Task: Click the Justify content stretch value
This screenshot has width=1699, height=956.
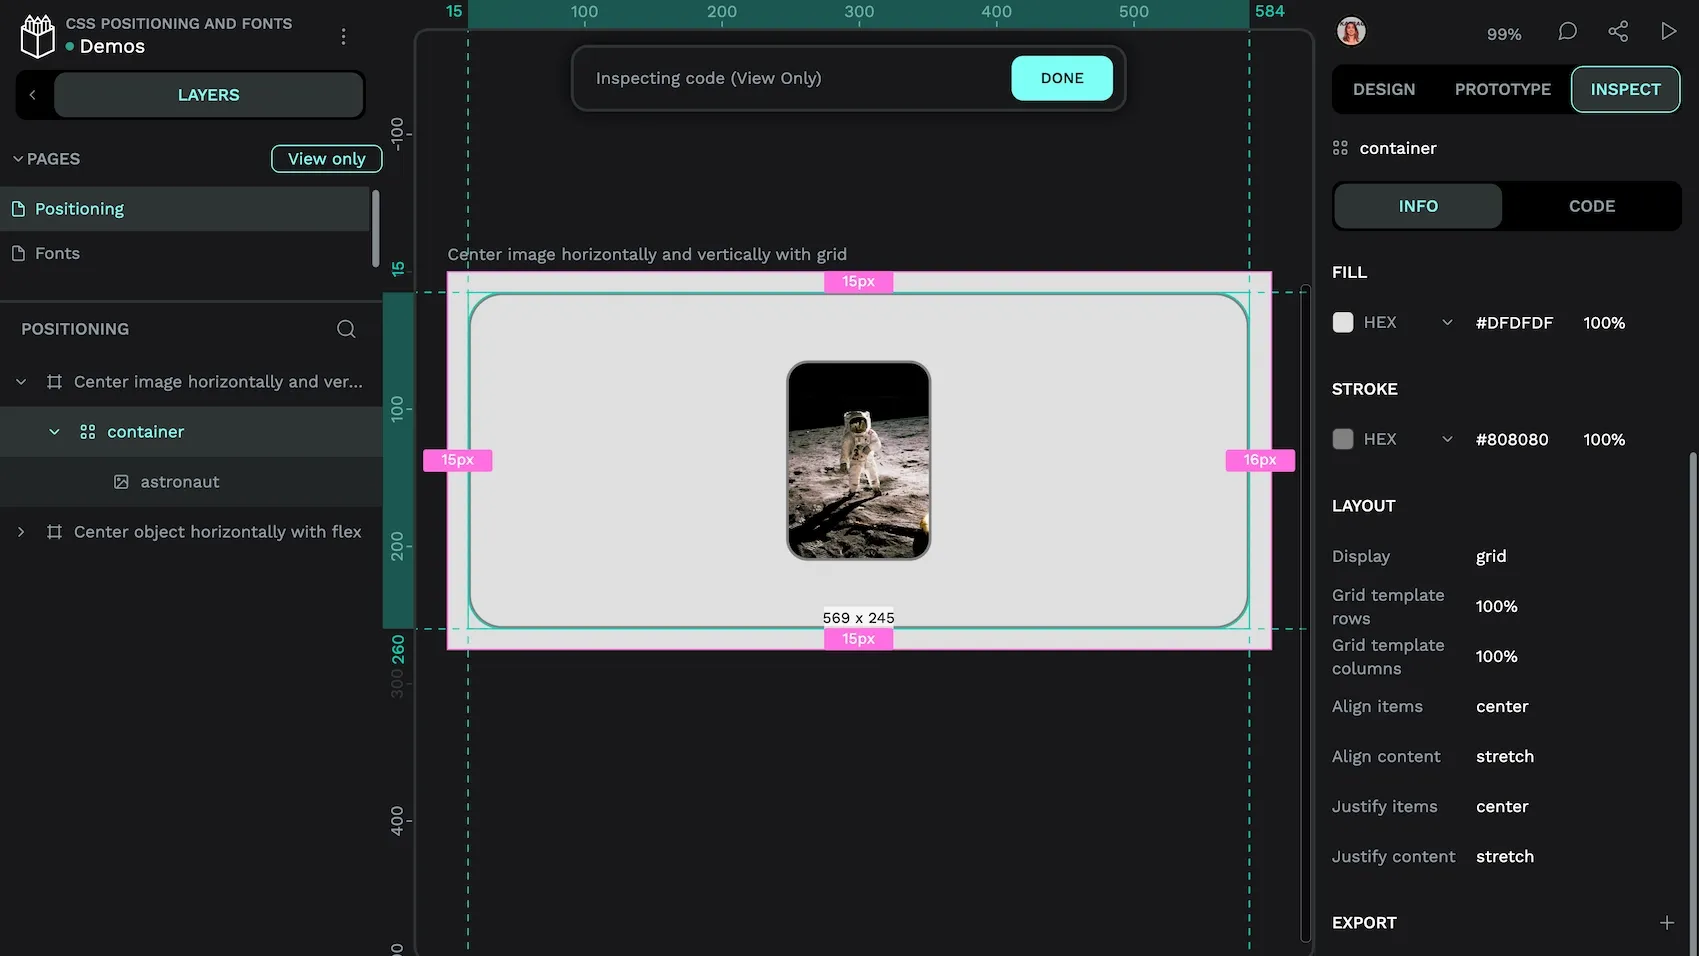Action: click(1505, 856)
